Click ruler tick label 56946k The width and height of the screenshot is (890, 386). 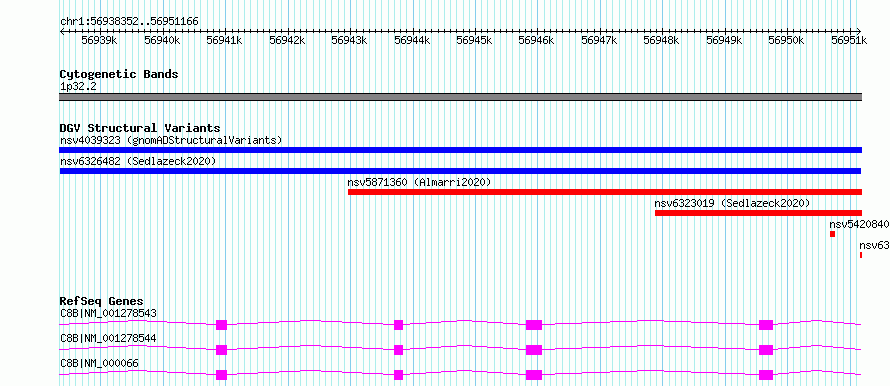point(537,40)
